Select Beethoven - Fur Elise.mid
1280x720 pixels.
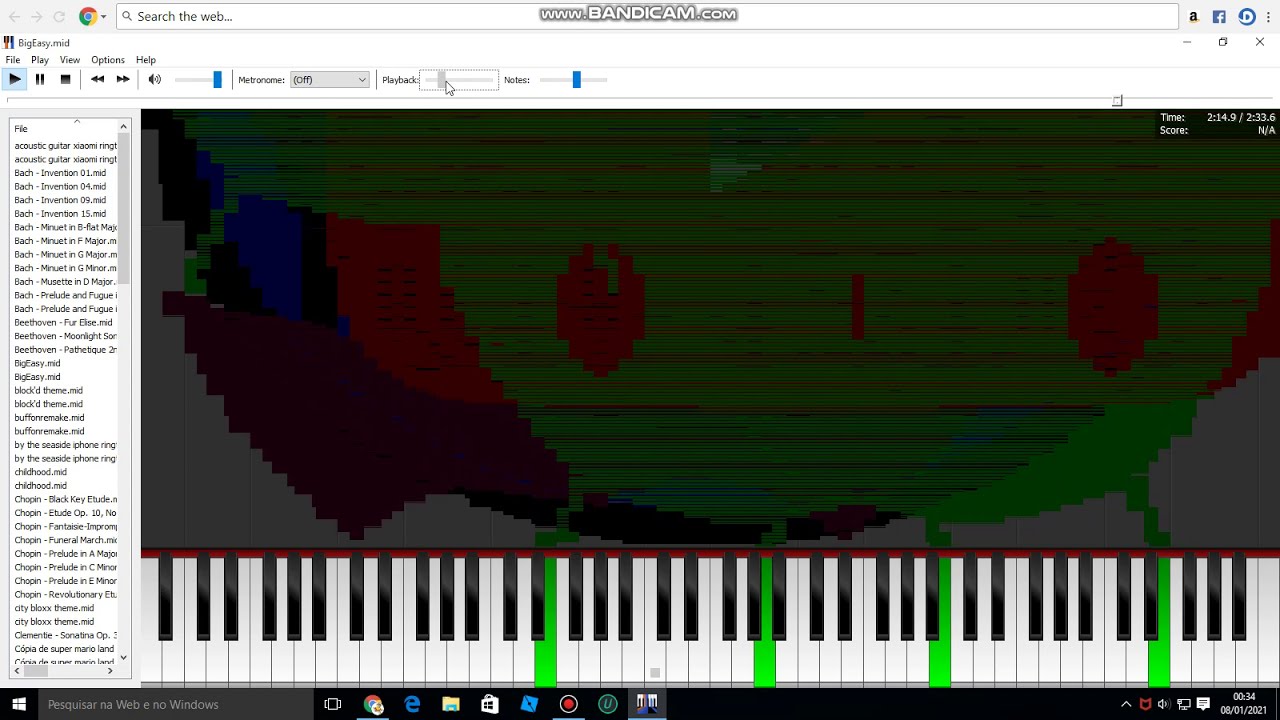pyautogui.click(x=63, y=323)
